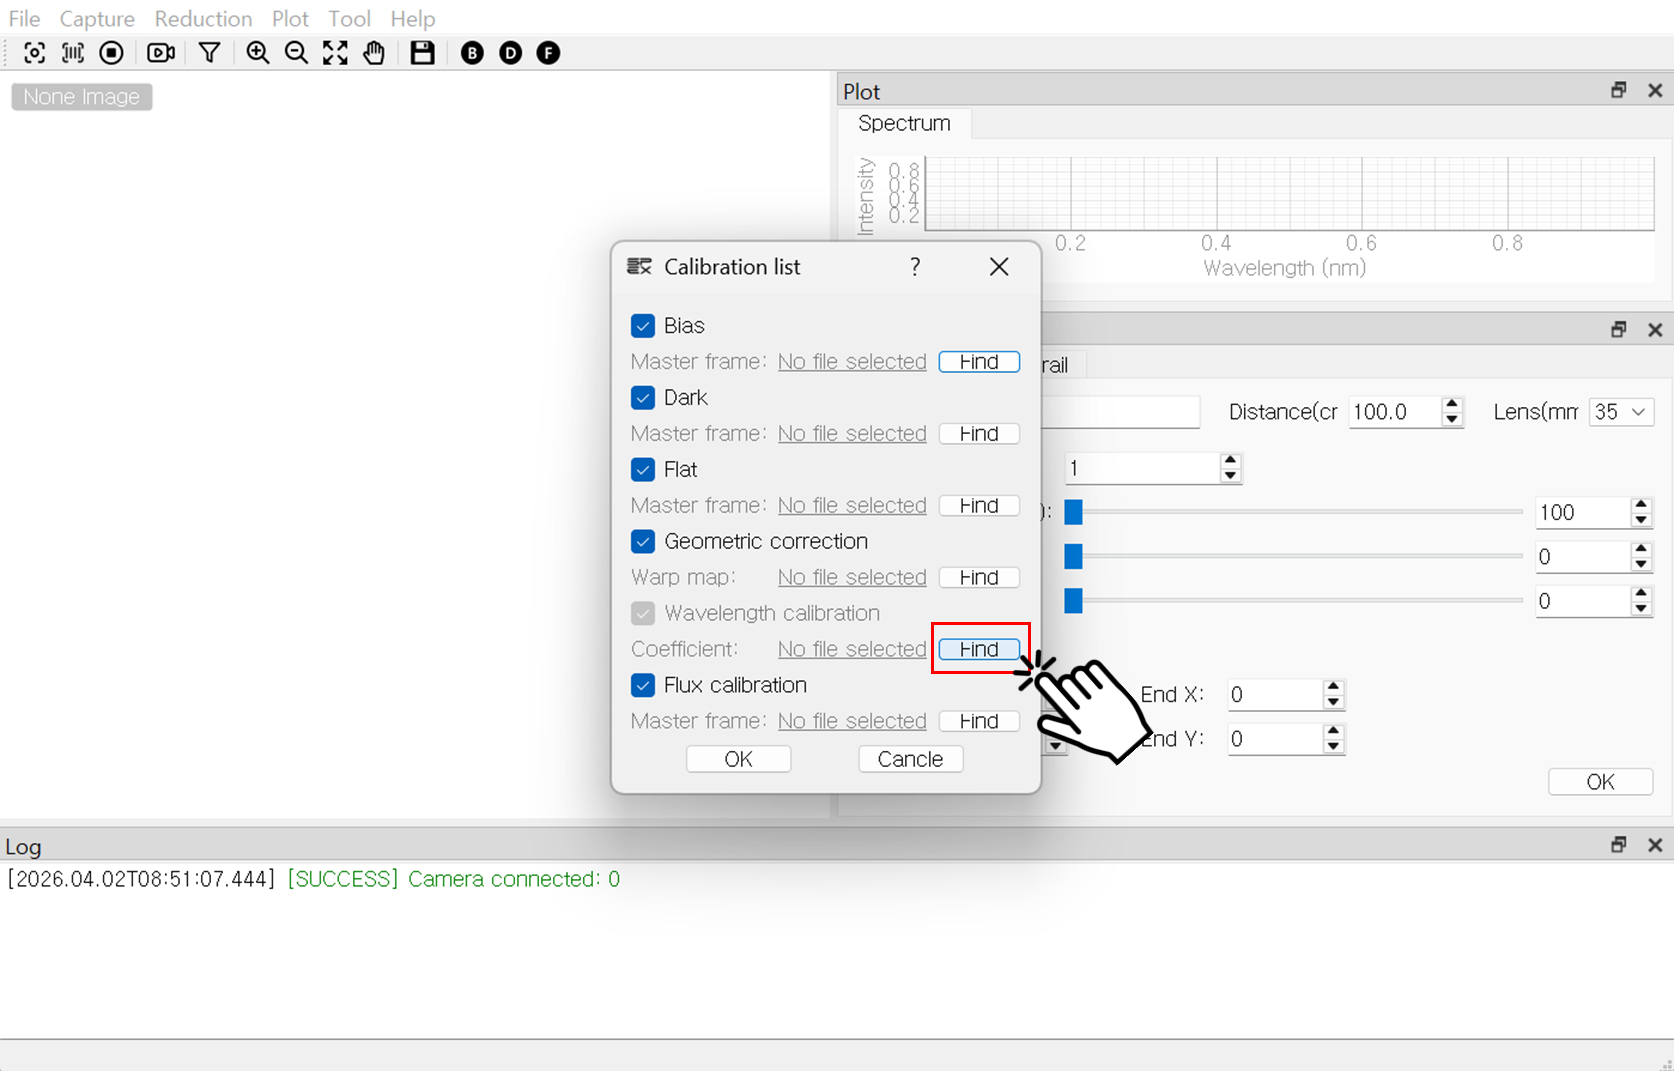Screen dimensions: 1674x1071
Task: Increase End X value with up arrow
Action: click(1333, 687)
